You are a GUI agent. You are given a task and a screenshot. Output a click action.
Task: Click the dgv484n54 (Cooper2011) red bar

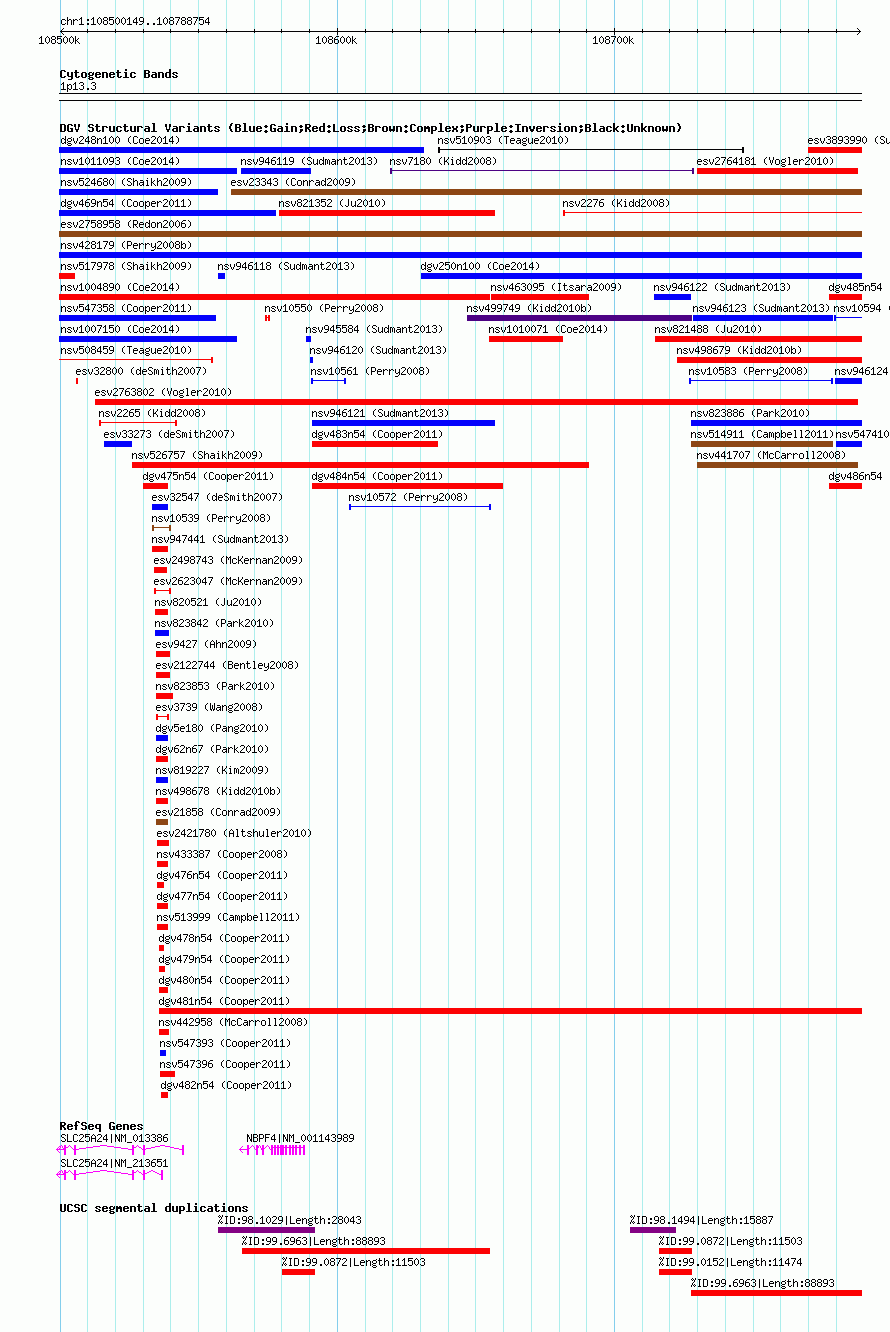click(x=407, y=486)
